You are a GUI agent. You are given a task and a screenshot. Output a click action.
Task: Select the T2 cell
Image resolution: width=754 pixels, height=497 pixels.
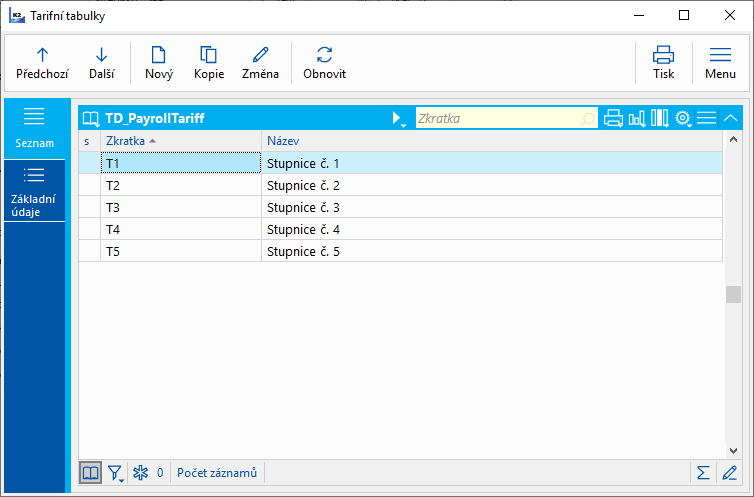(x=181, y=185)
